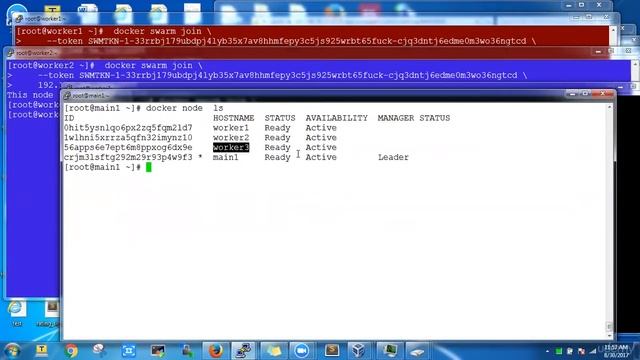The width and height of the screenshot is (640, 360).
Task: Click node ID 56apps6e7ept6m8ppxog6dx9e
Action: [x=128, y=147]
